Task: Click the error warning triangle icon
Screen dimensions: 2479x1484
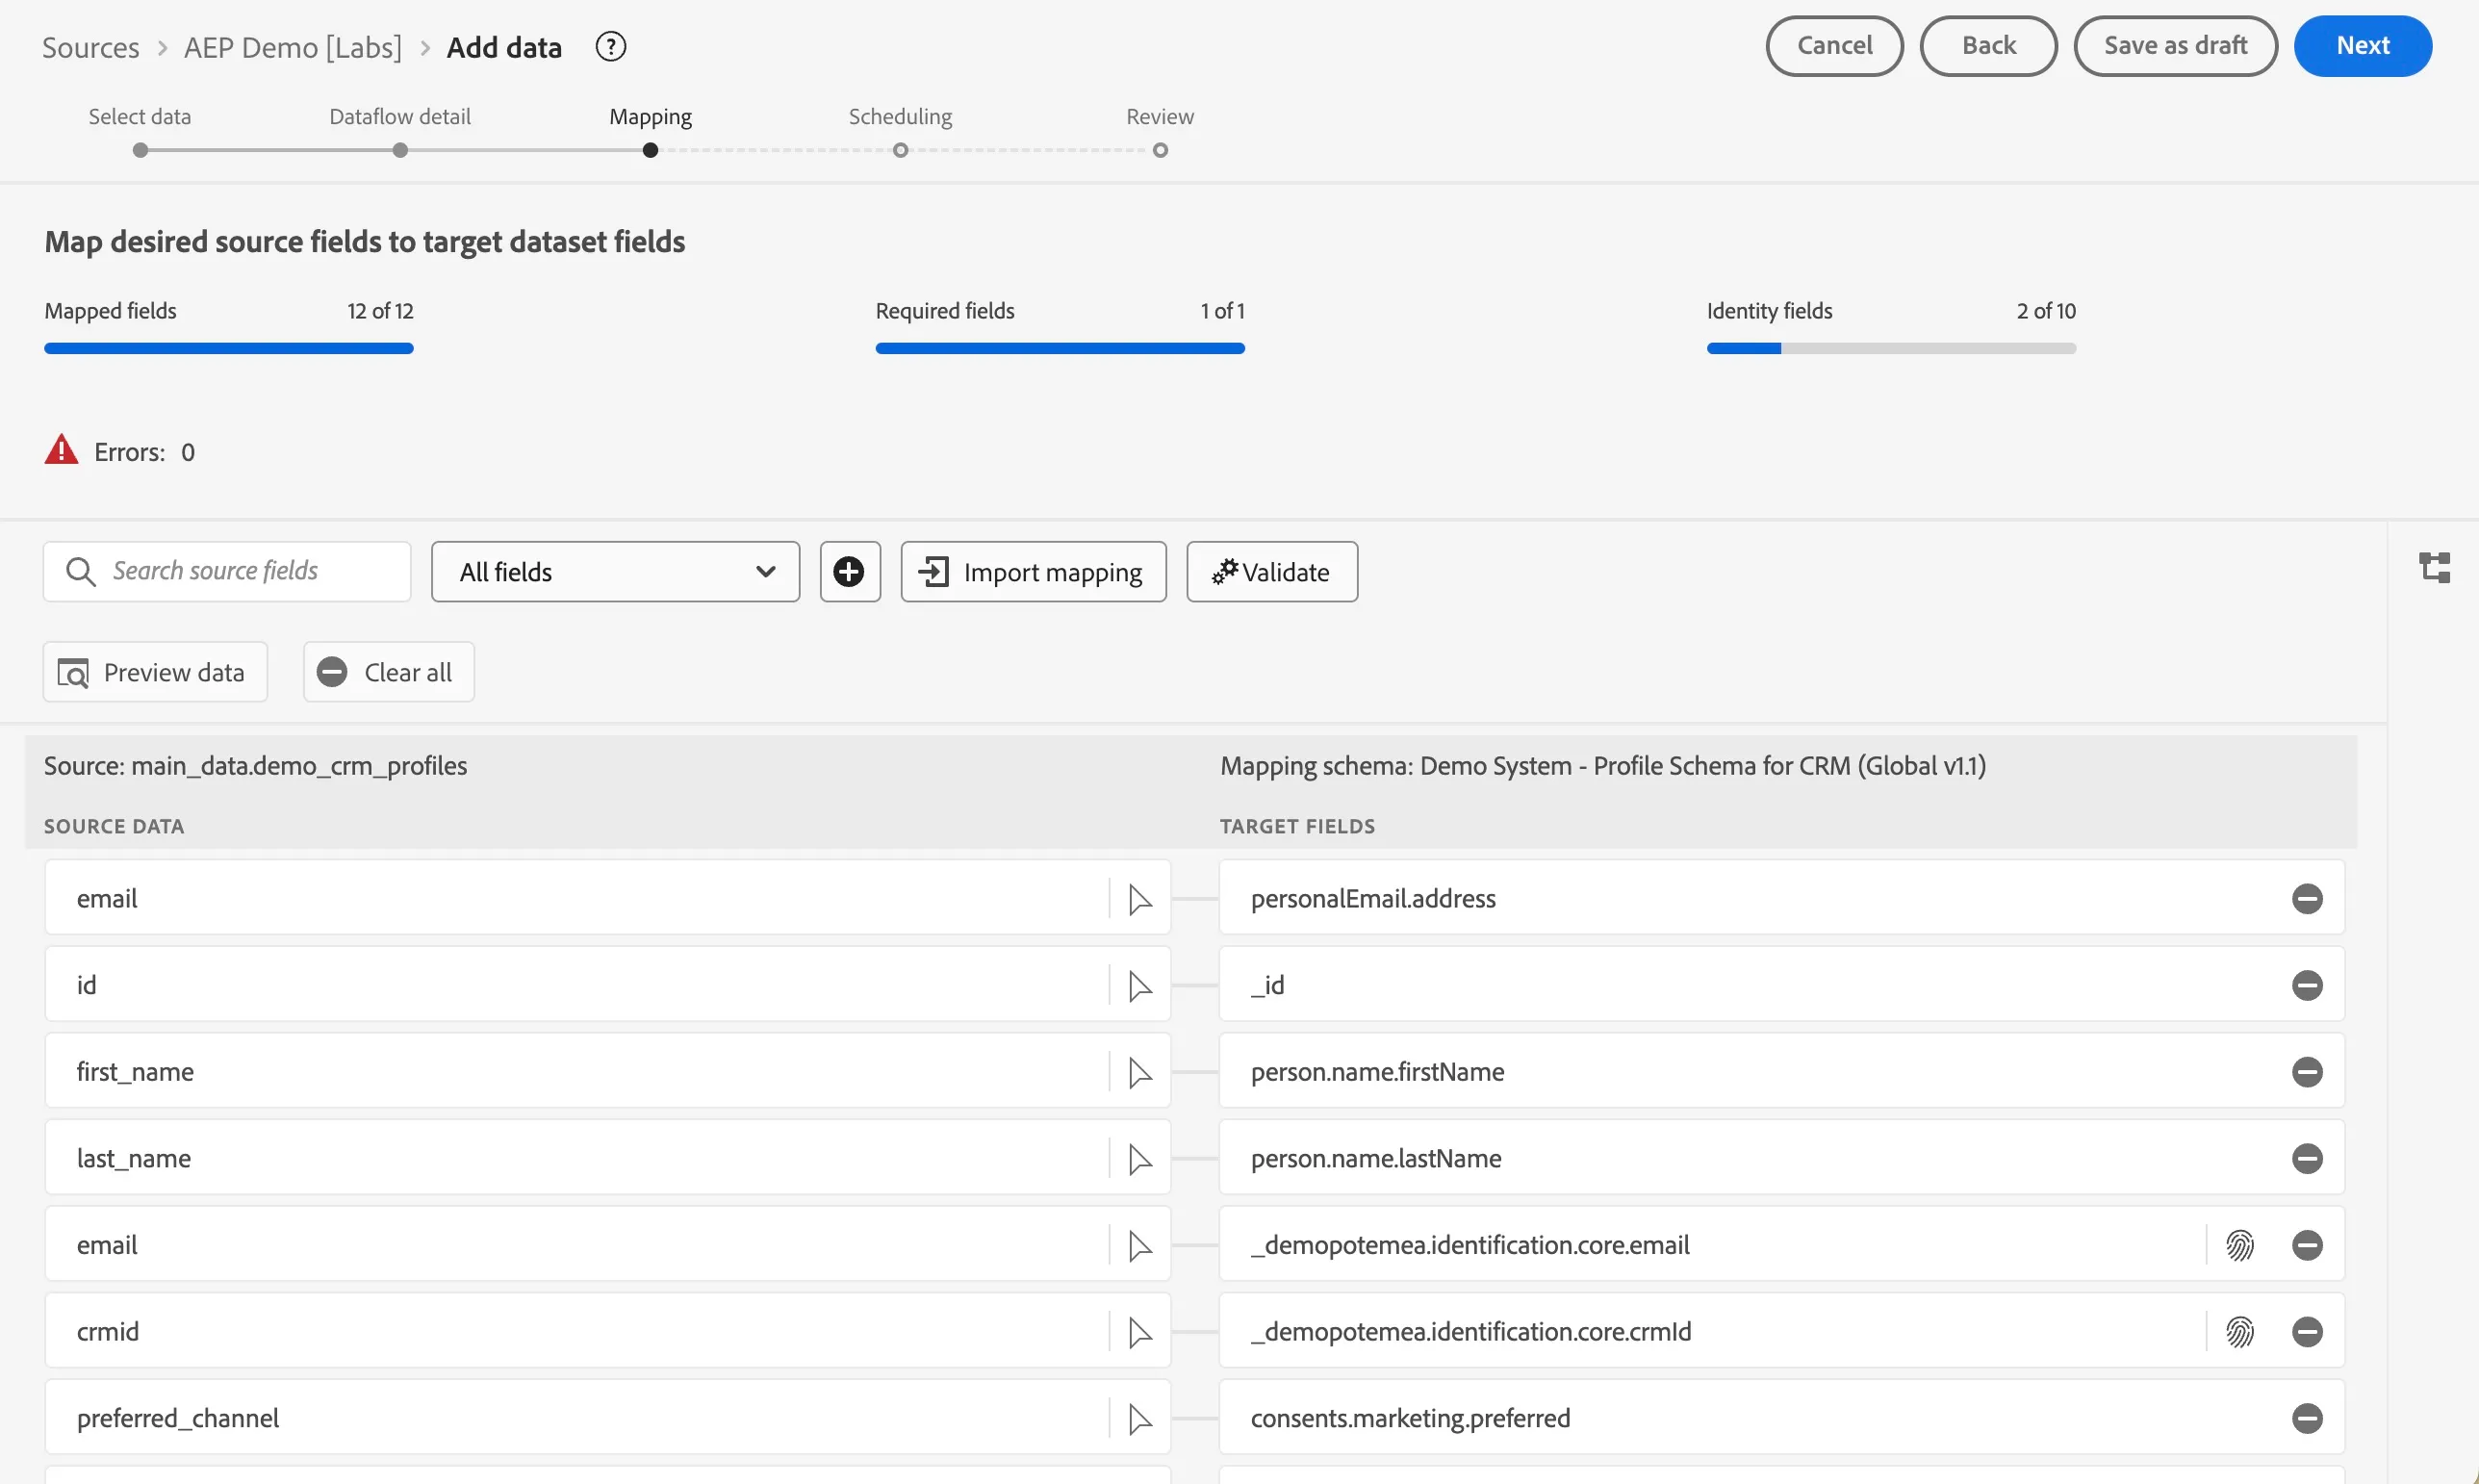Action: point(61,450)
